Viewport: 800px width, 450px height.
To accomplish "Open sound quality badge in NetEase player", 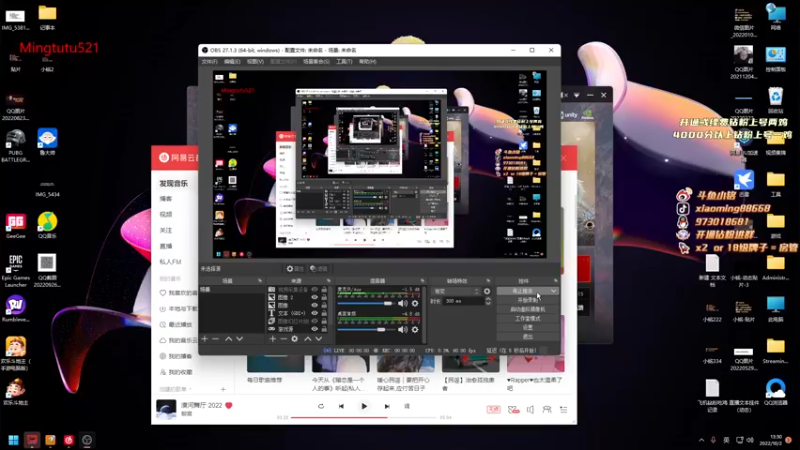I will coord(493,410).
